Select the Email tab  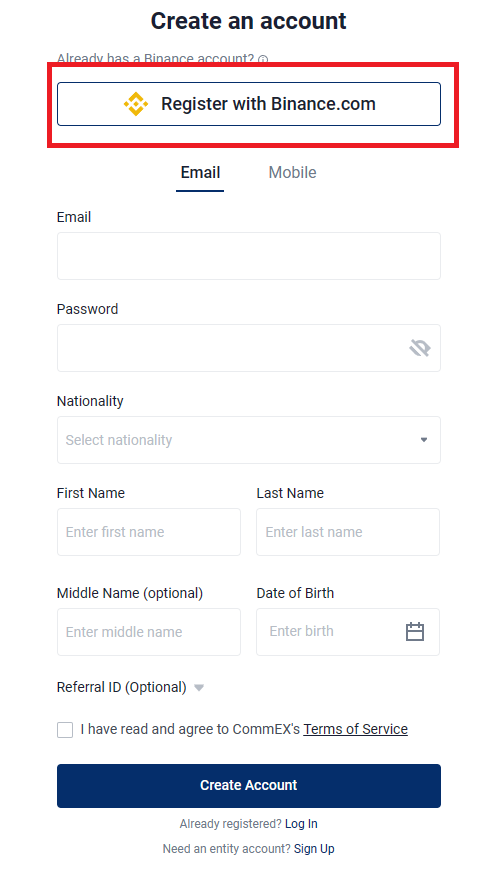(x=200, y=173)
